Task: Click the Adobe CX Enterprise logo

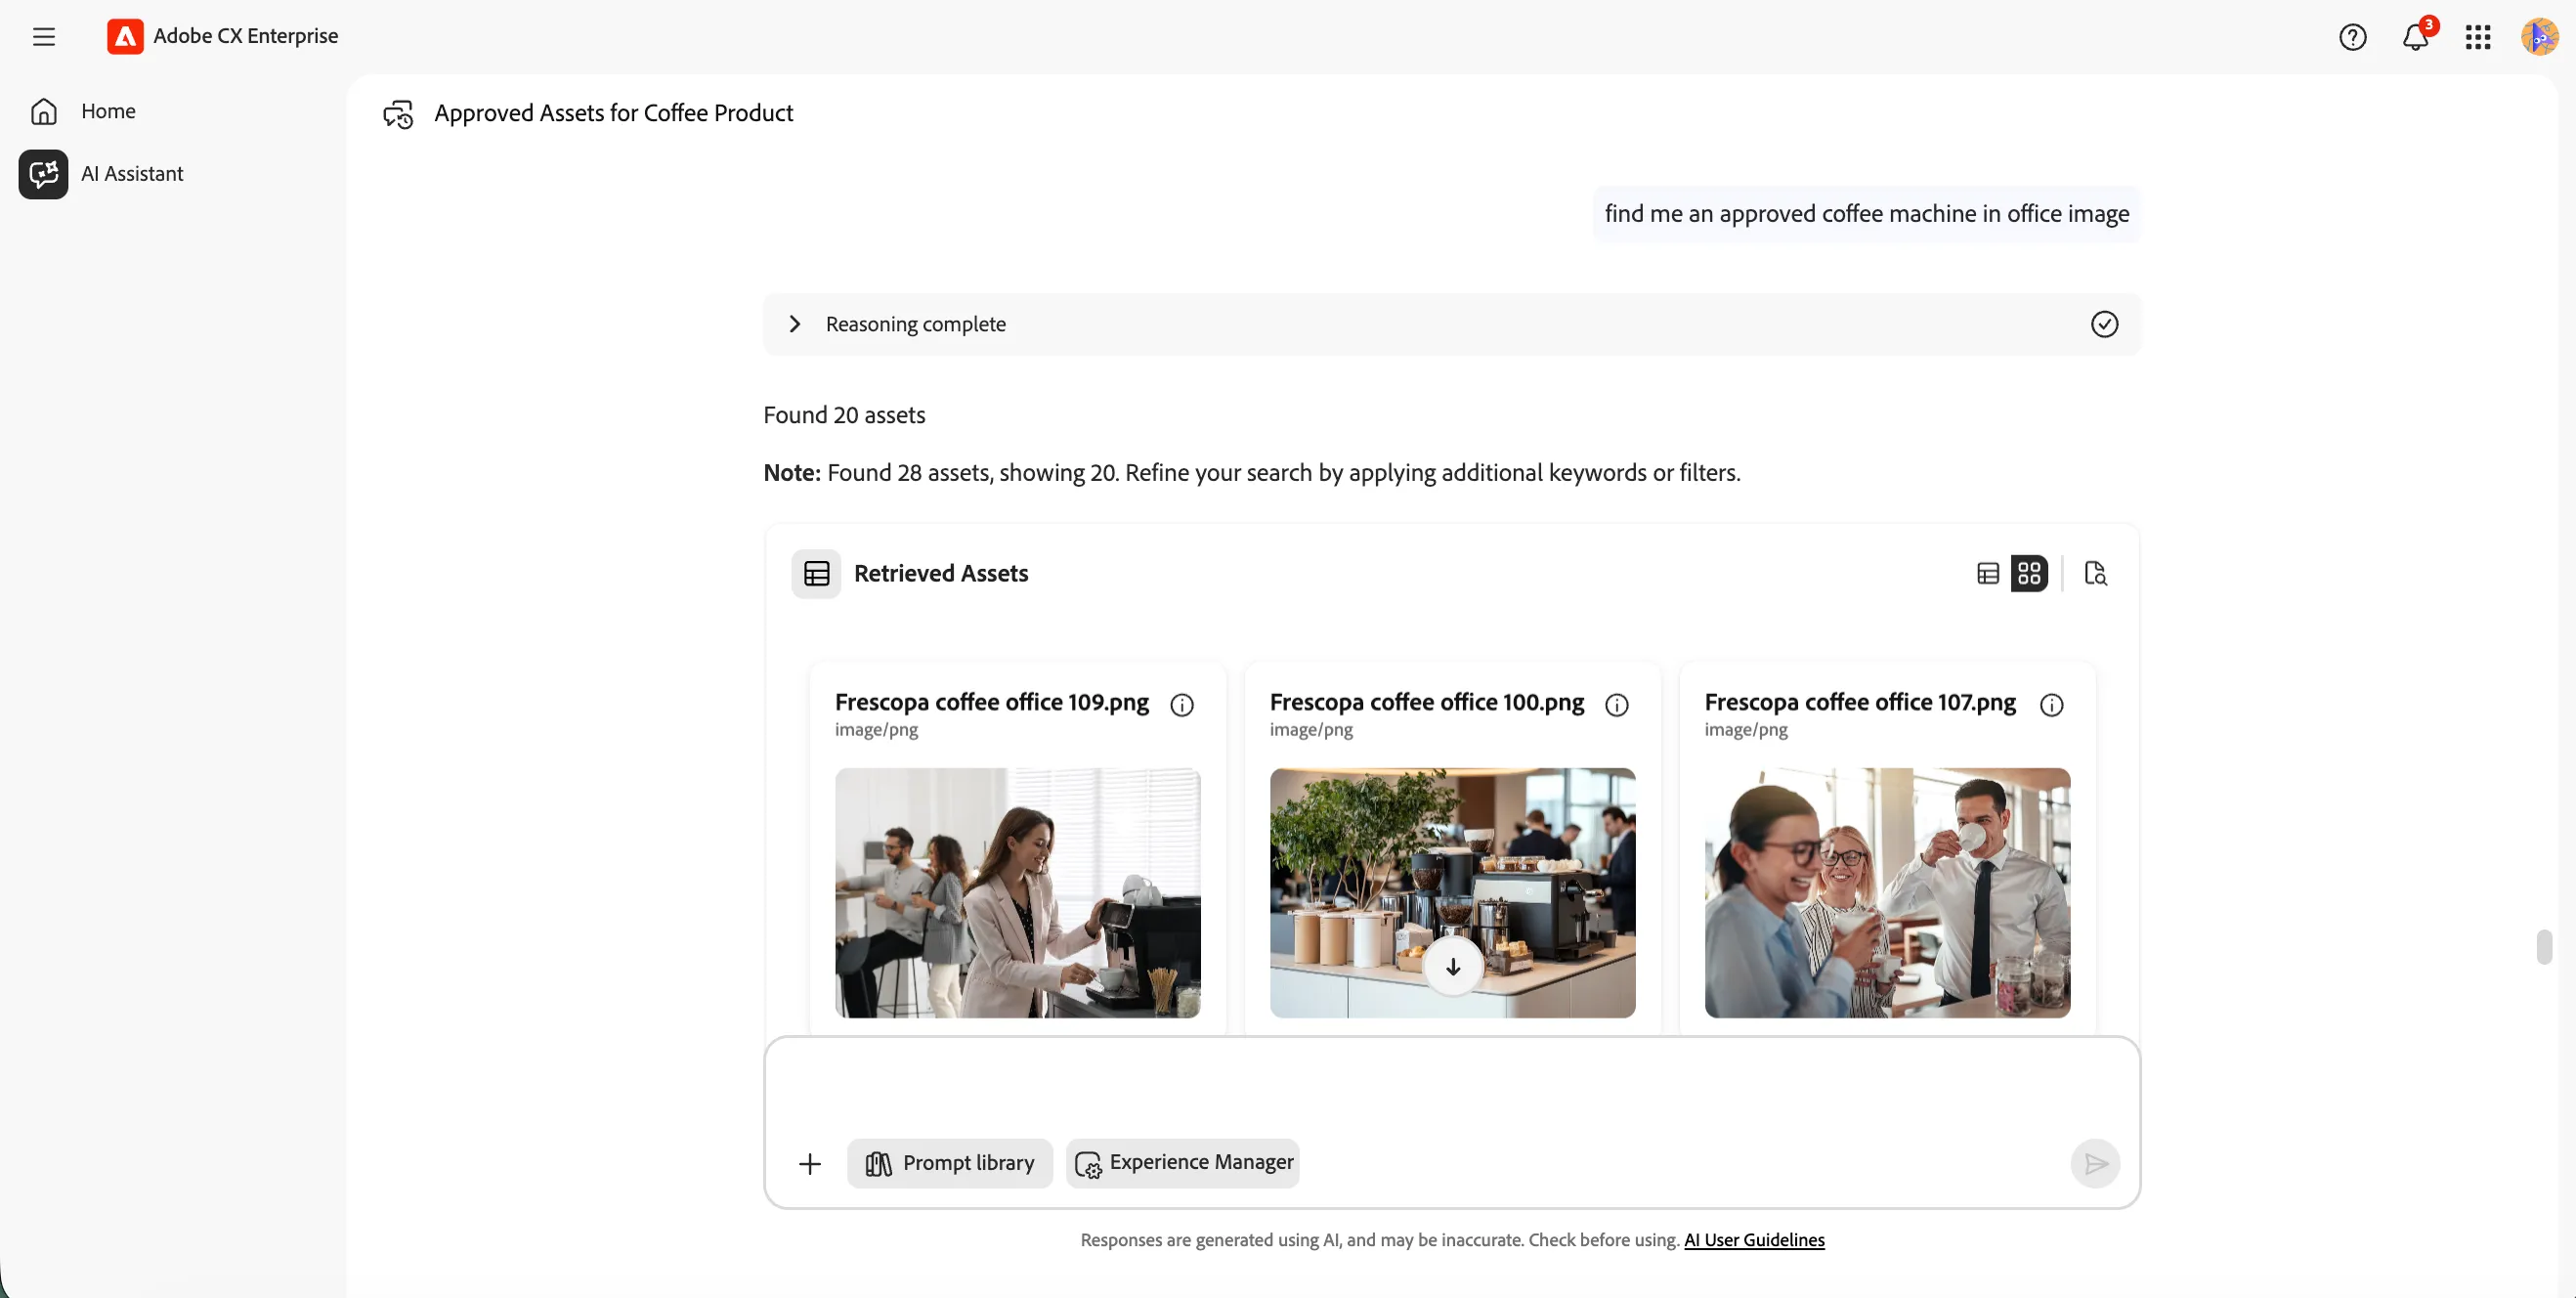Action: tap(125, 36)
